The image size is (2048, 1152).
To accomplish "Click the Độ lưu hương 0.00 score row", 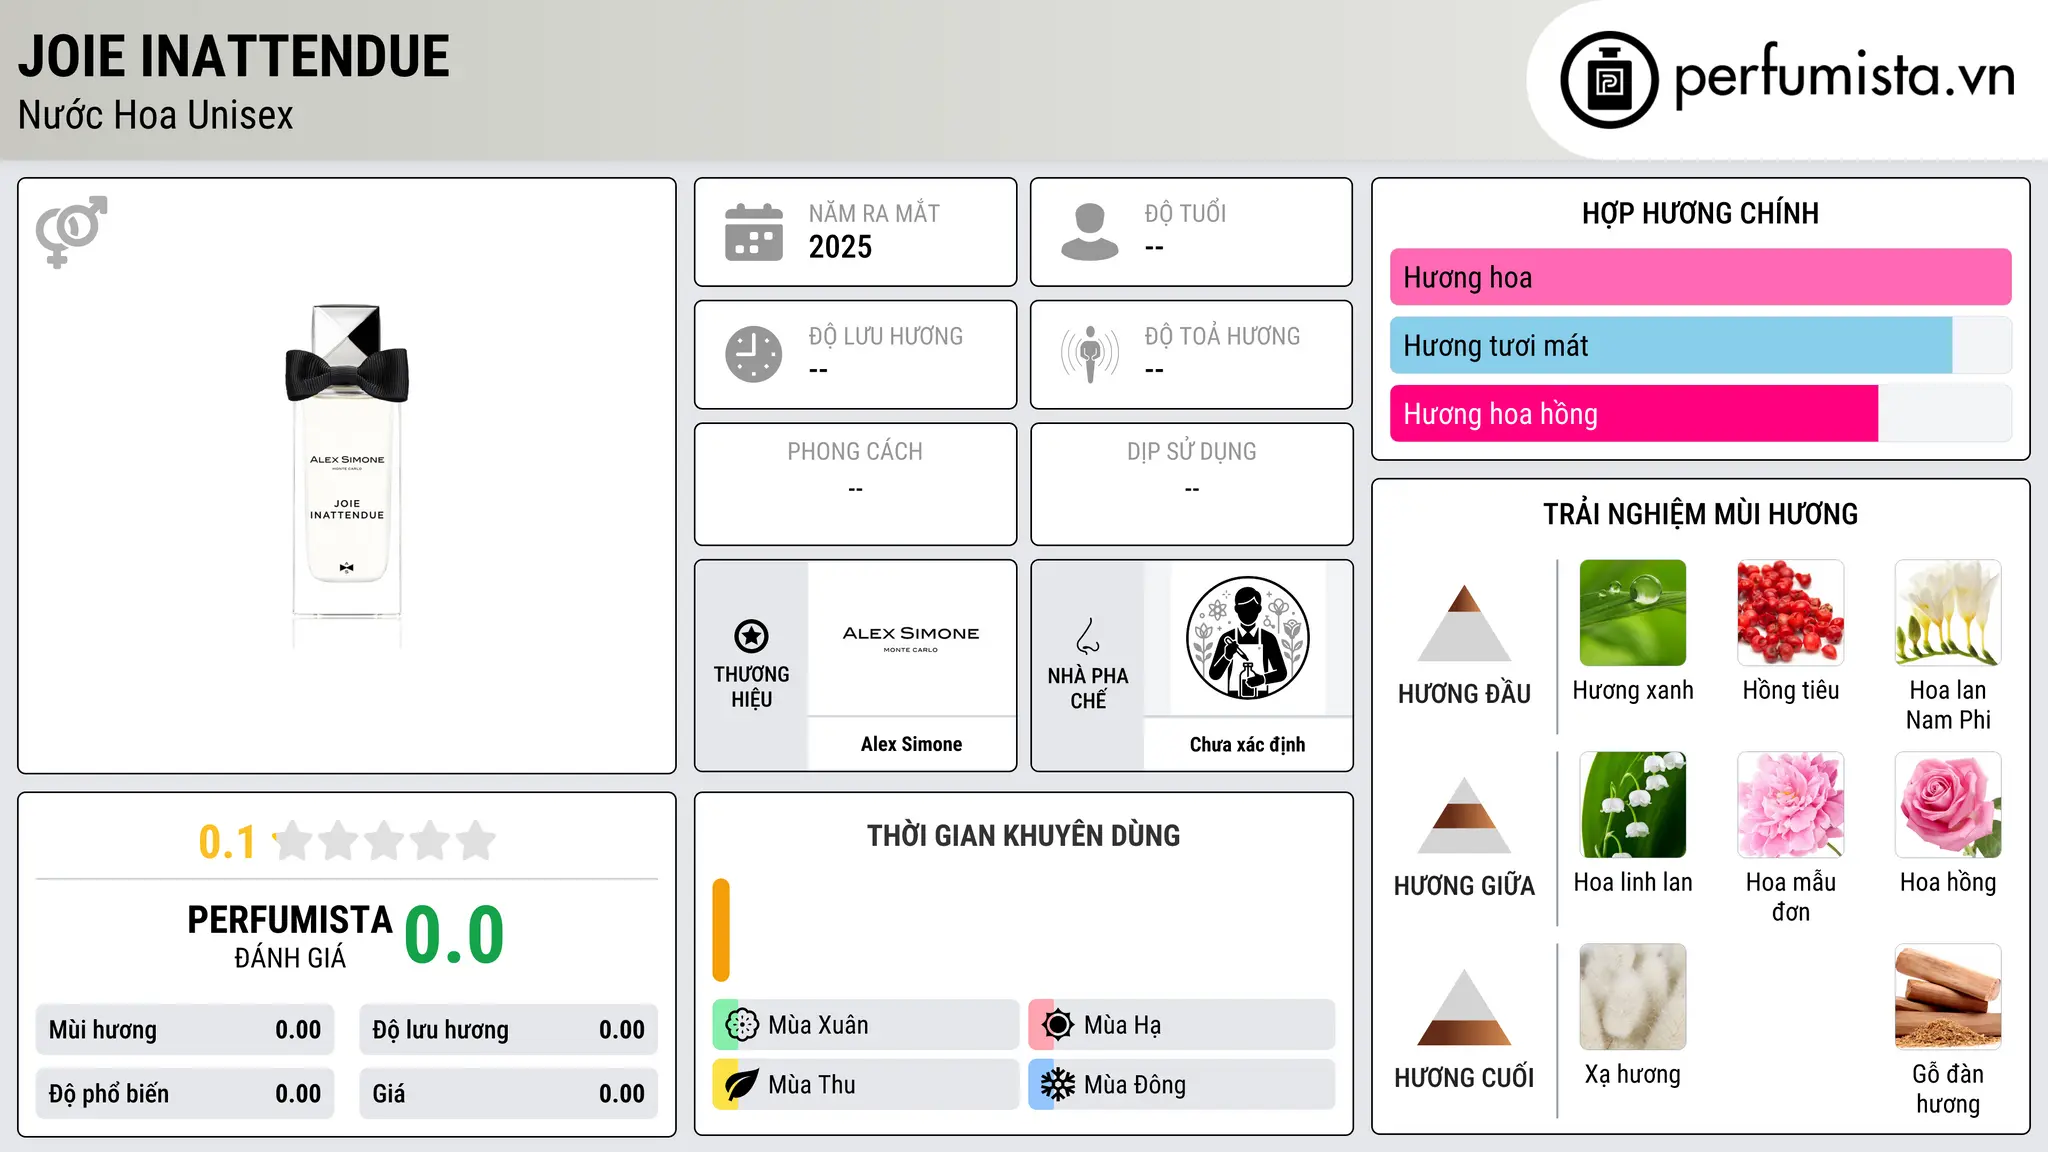I will [x=509, y=1030].
